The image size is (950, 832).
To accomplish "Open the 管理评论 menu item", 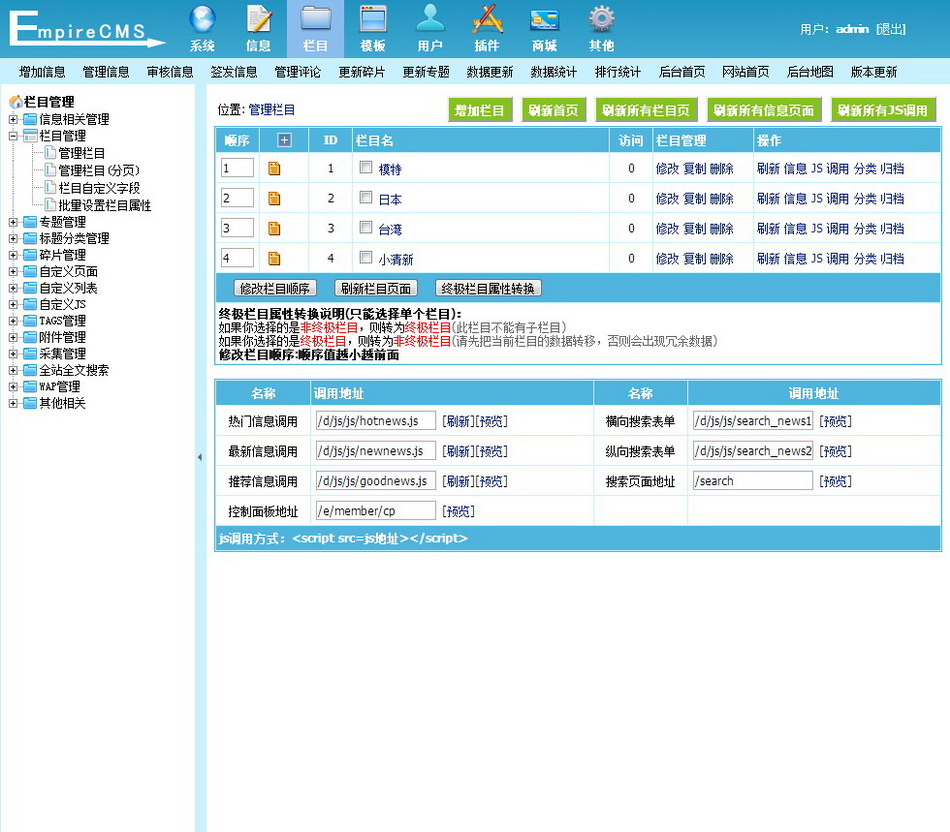I will click(297, 72).
